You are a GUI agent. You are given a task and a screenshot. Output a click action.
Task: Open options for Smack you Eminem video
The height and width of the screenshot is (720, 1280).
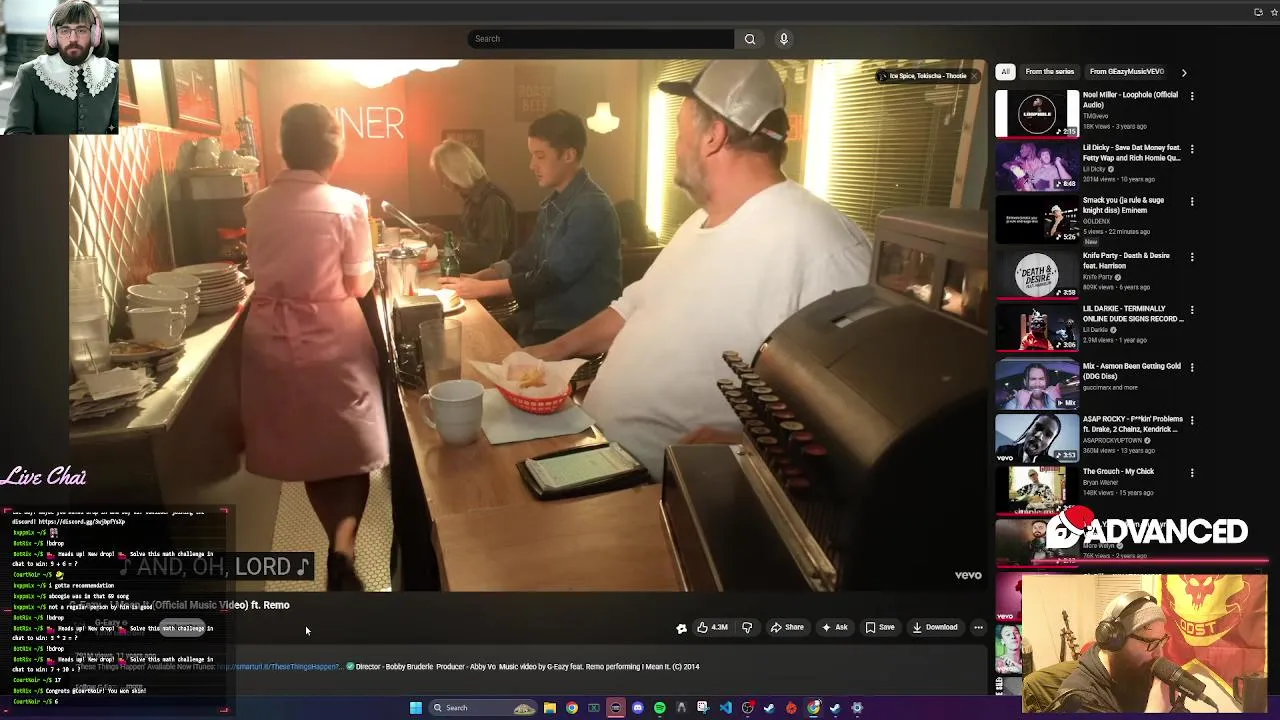click(1192, 201)
